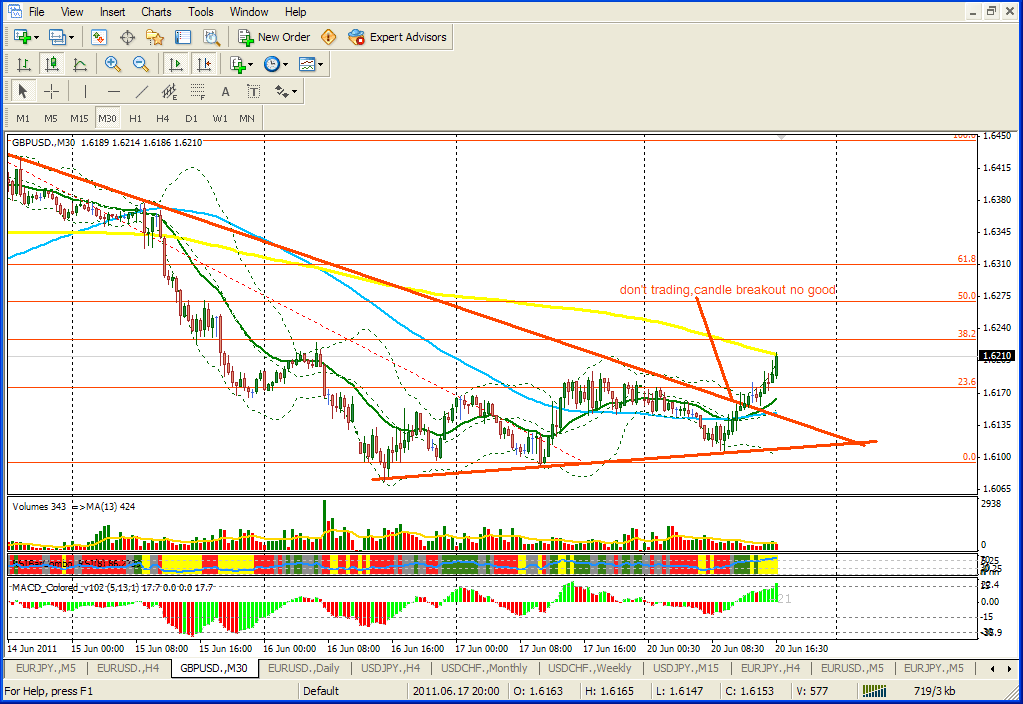Image resolution: width=1023 pixels, height=704 pixels.
Task: Switch chart to bar chart mode
Action: pos(23,64)
